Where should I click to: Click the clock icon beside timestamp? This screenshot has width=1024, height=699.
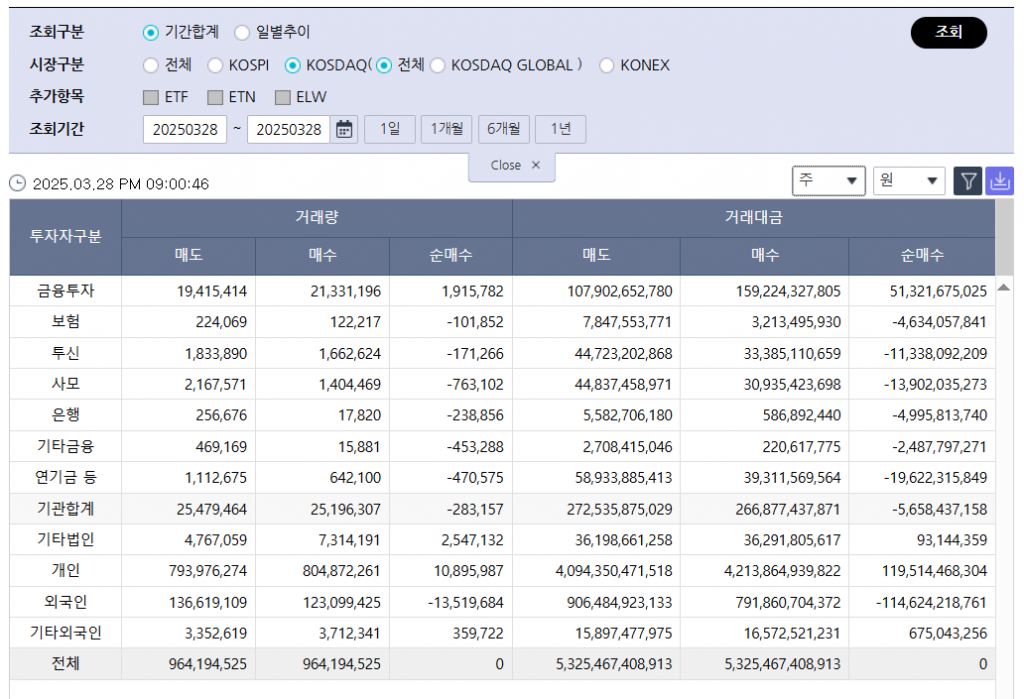[17, 184]
